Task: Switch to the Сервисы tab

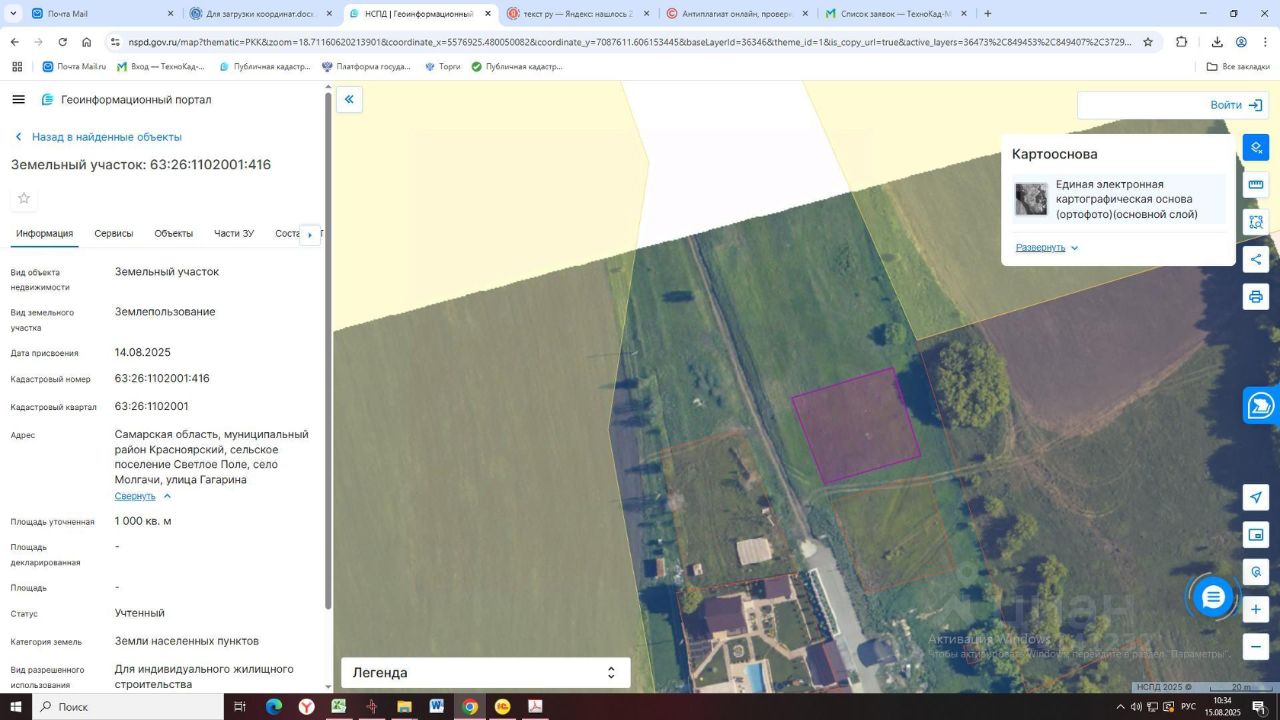Action: click(x=114, y=234)
